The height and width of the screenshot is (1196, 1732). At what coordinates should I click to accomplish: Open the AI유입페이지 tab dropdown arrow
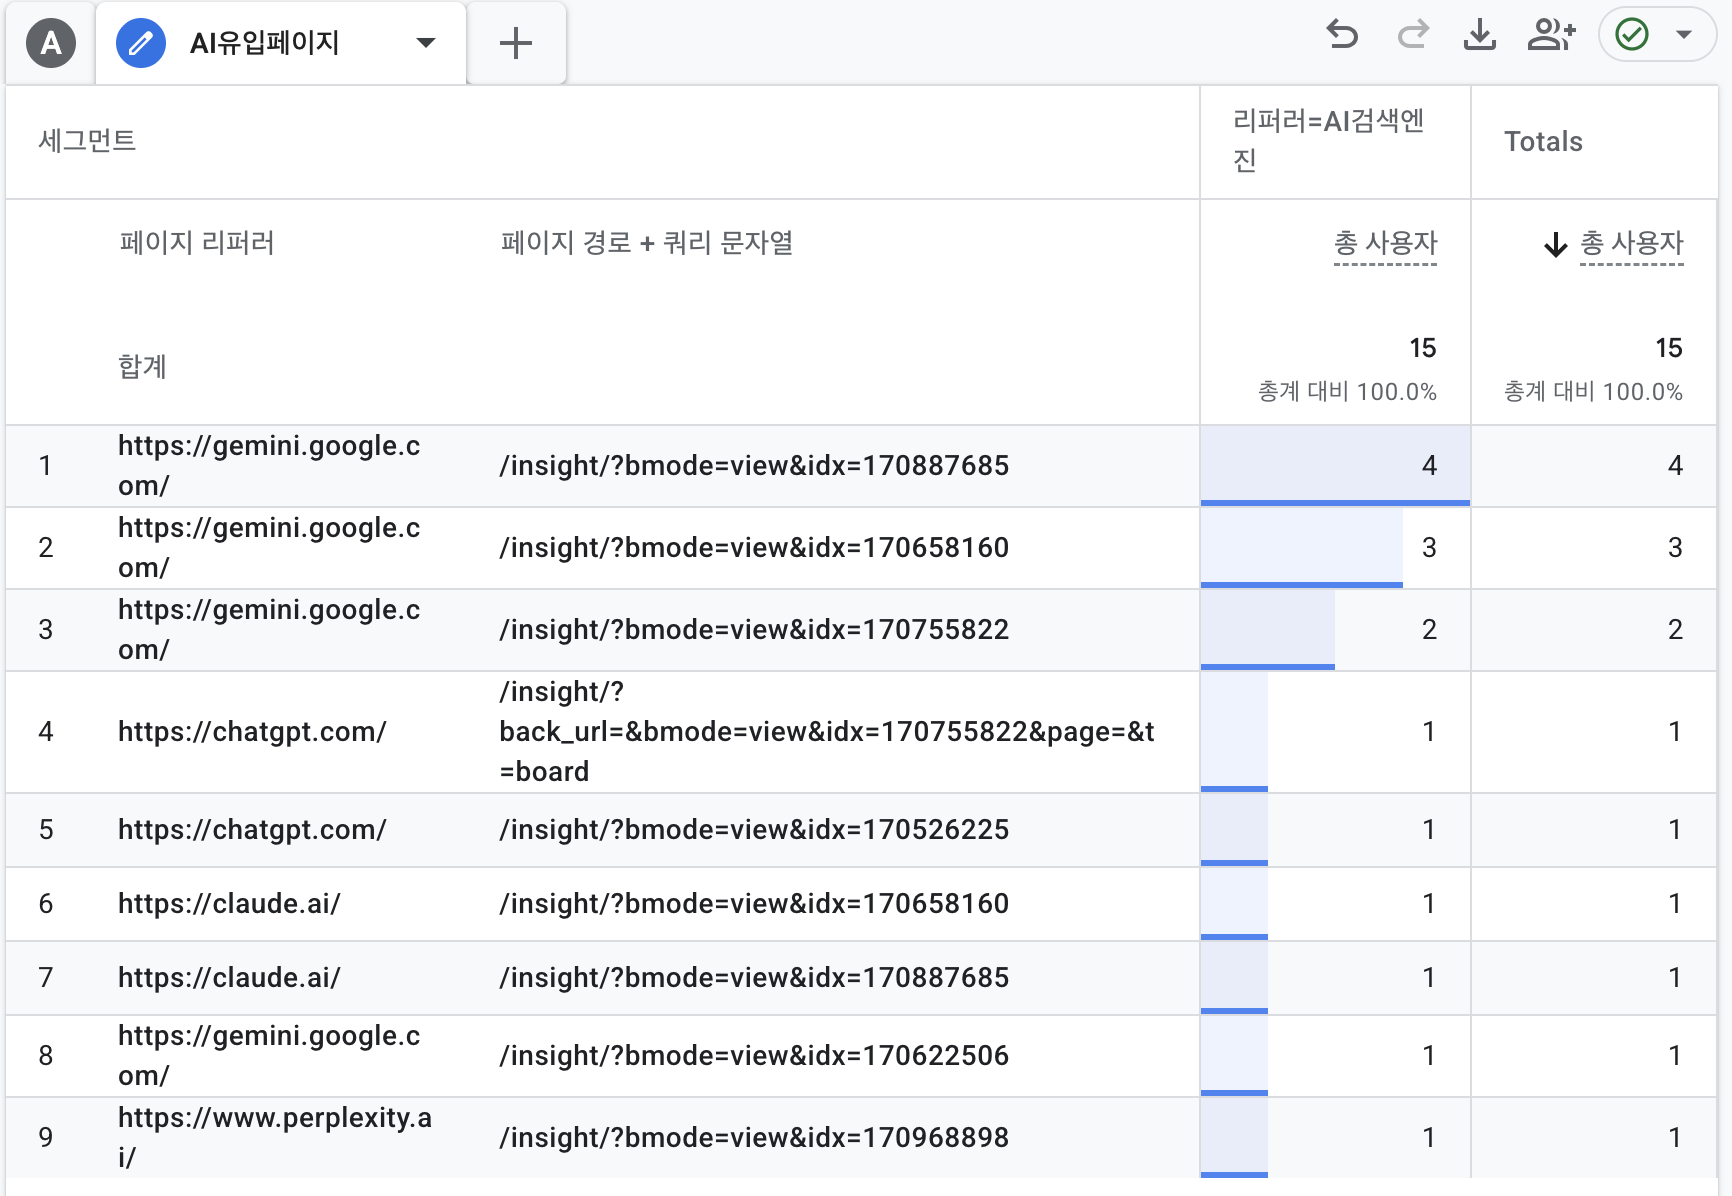coord(426,43)
